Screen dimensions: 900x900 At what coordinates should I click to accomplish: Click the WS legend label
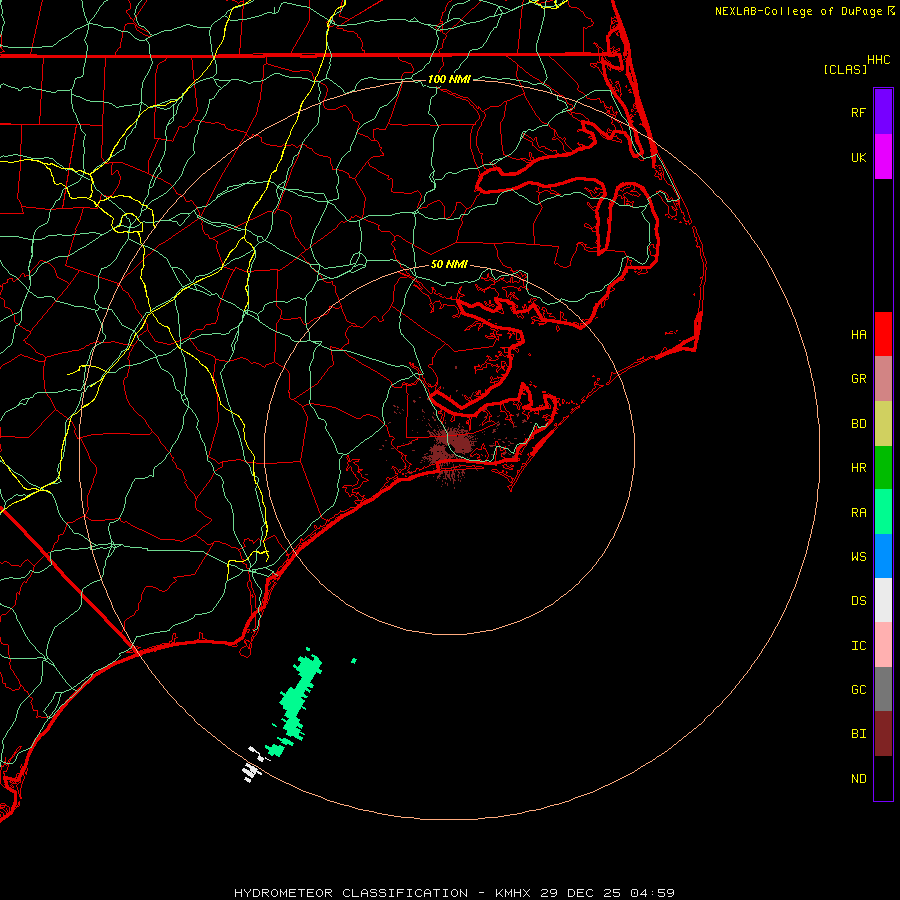coord(859,556)
